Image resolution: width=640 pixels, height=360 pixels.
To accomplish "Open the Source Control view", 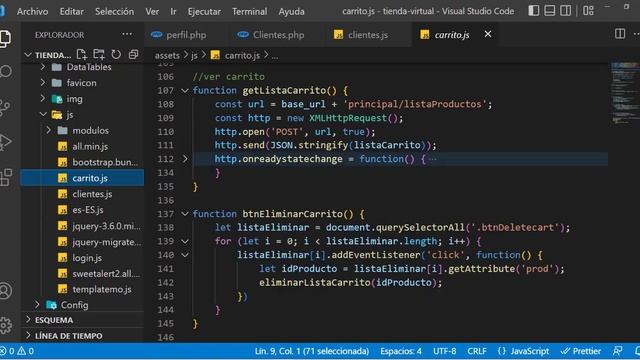I will point(4,107).
